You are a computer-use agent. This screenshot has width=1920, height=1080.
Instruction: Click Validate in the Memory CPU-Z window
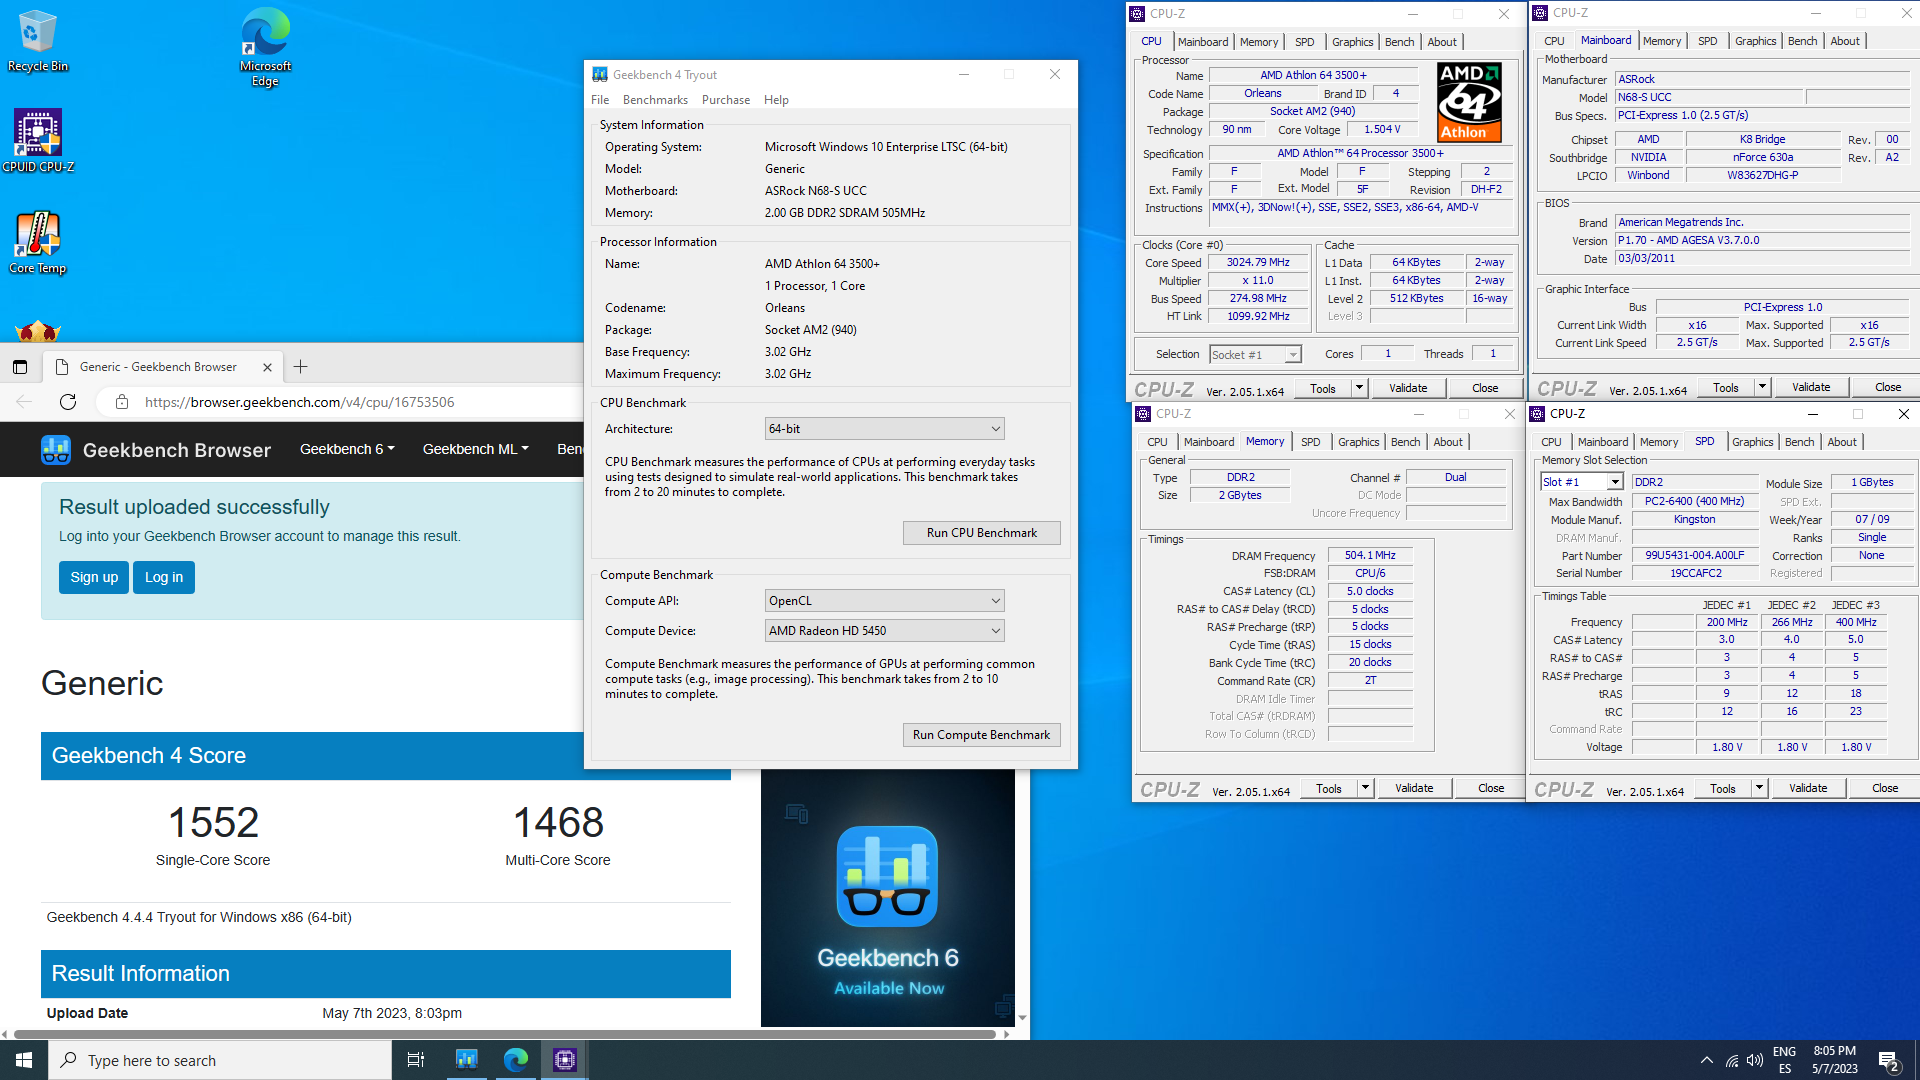[x=1414, y=788]
